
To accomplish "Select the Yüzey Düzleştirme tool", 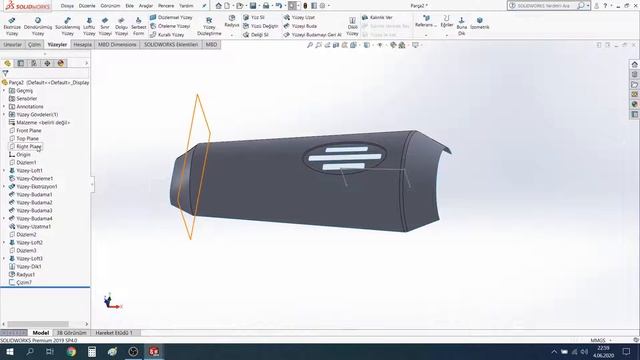I will [x=209, y=27].
